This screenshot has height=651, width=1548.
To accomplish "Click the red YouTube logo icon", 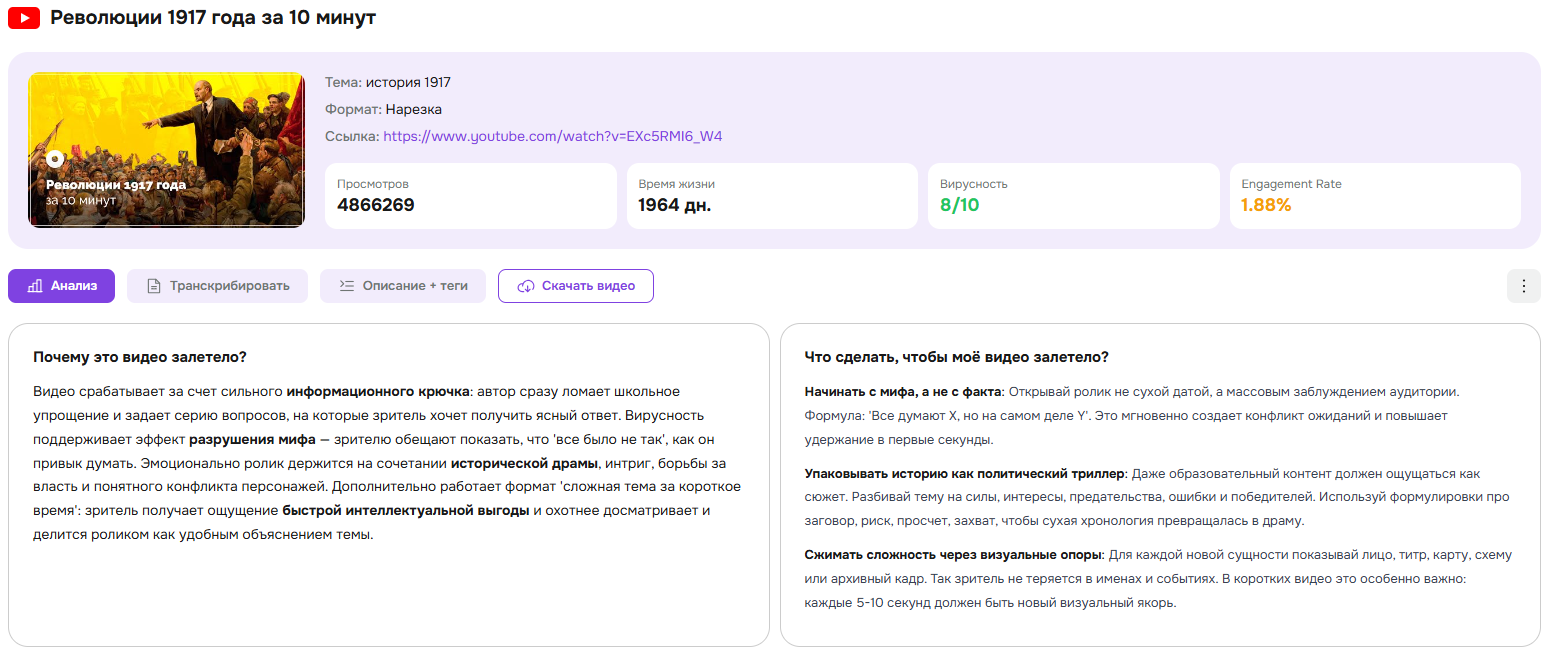I will pos(24,18).
